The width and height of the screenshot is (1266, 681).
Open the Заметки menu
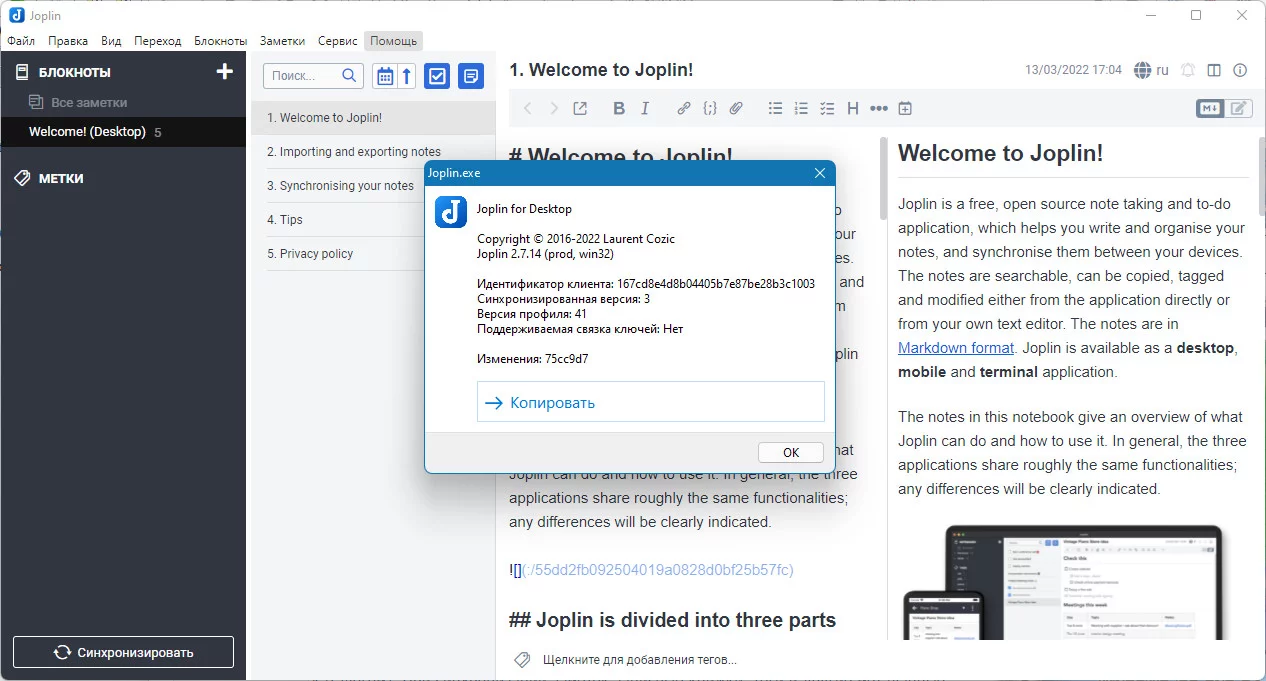(x=282, y=41)
